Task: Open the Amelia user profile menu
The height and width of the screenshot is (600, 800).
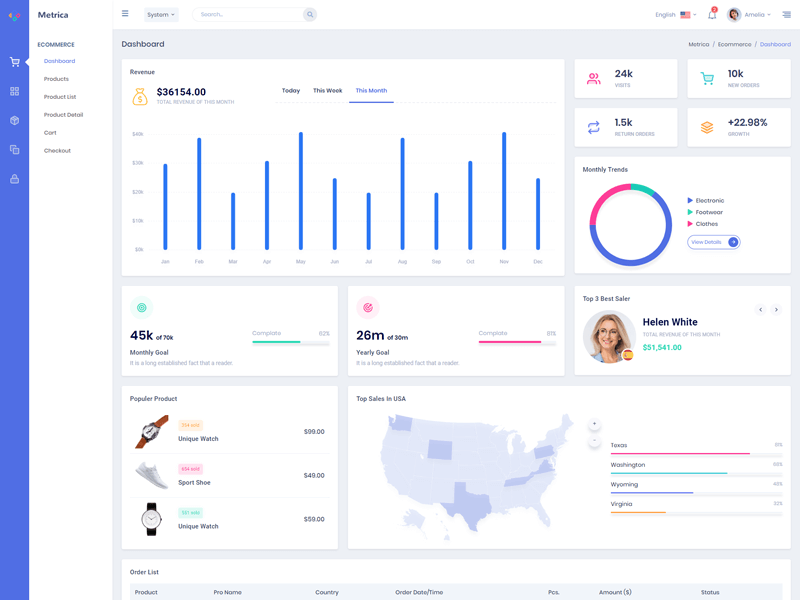Action: point(749,15)
